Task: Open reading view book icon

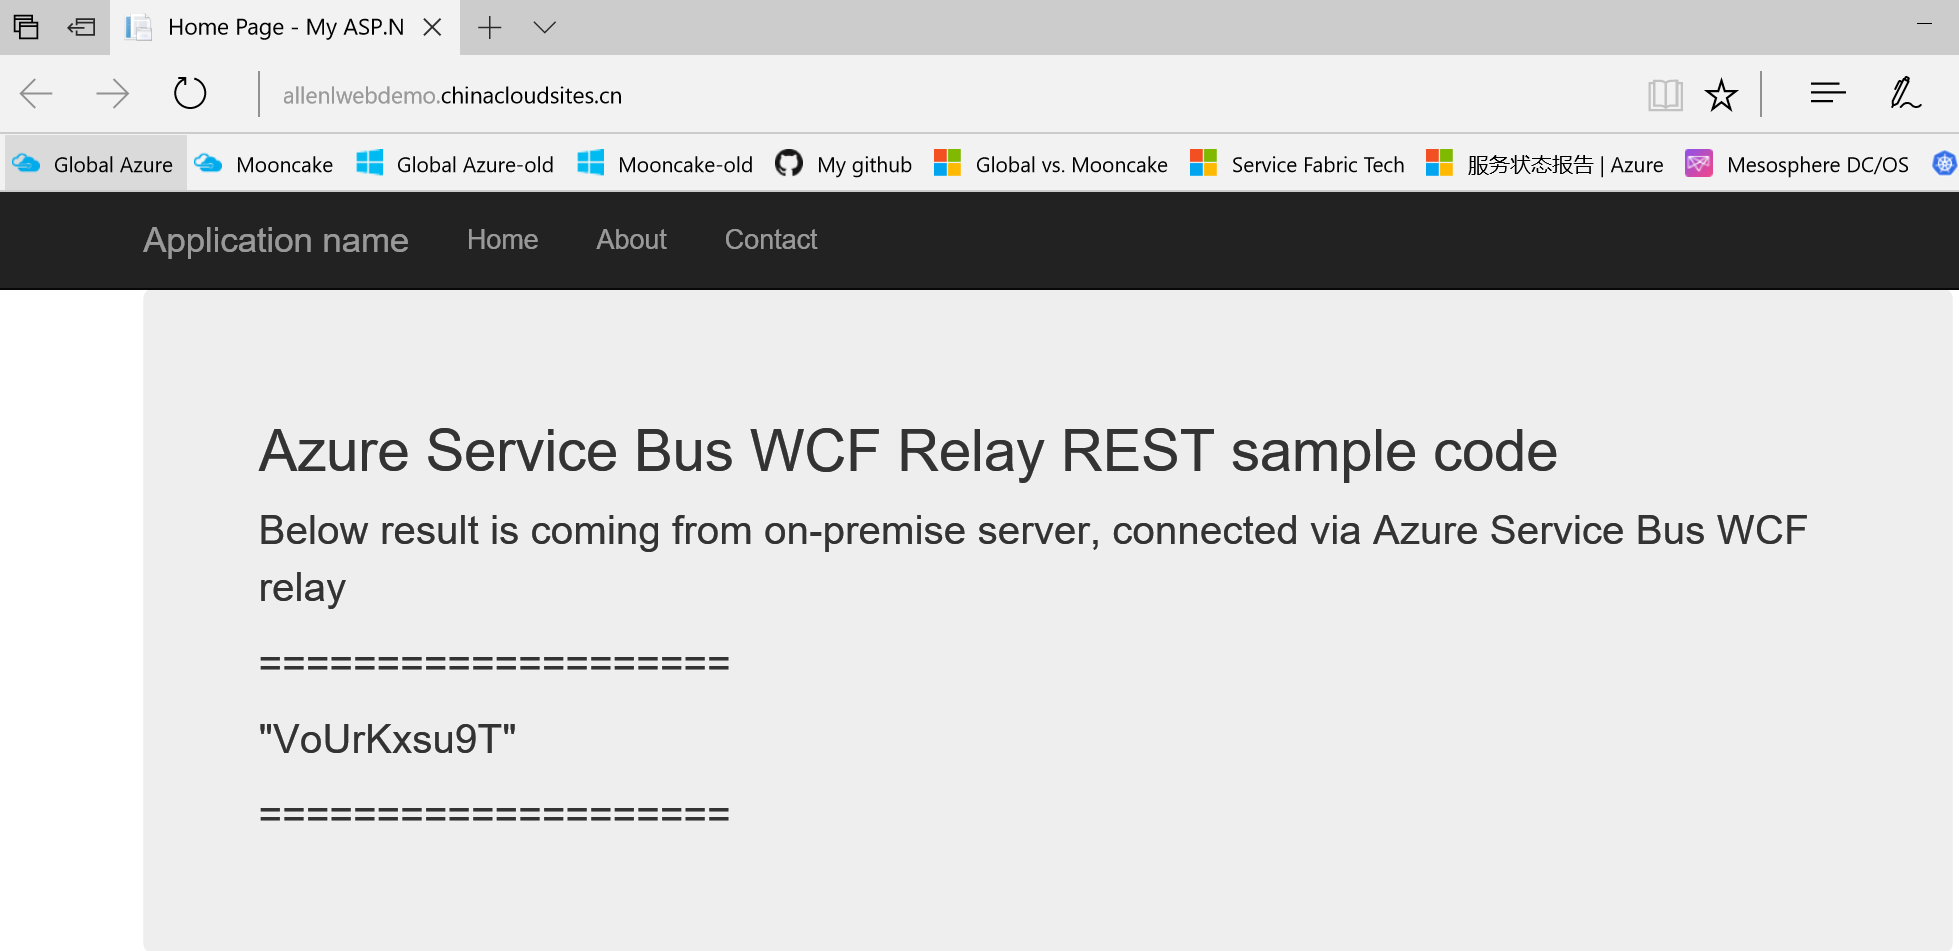Action: (1665, 95)
